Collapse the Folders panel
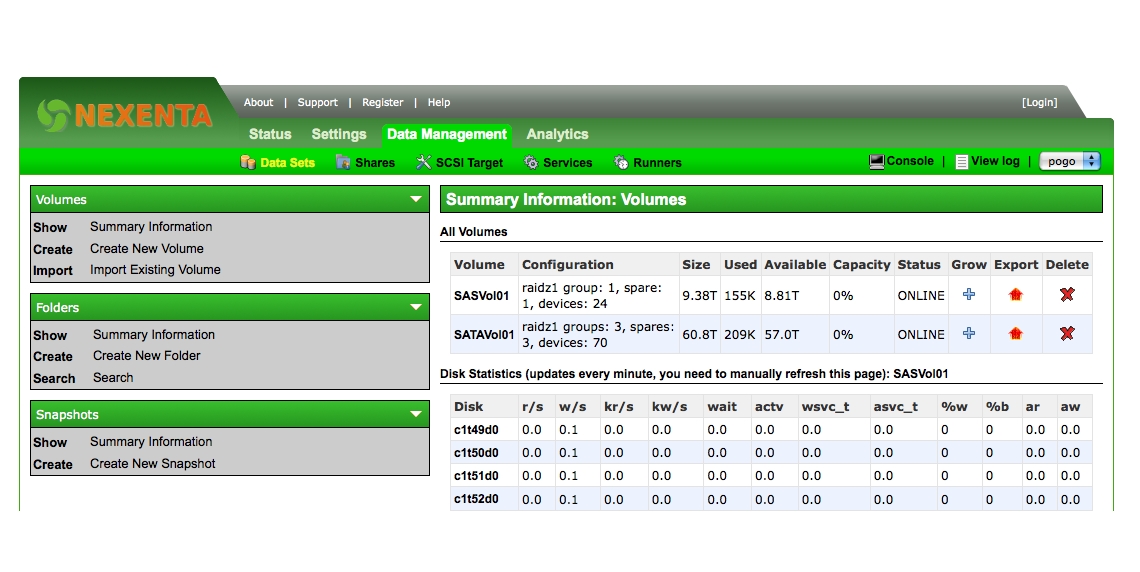The image size is (1140, 572). click(416, 307)
